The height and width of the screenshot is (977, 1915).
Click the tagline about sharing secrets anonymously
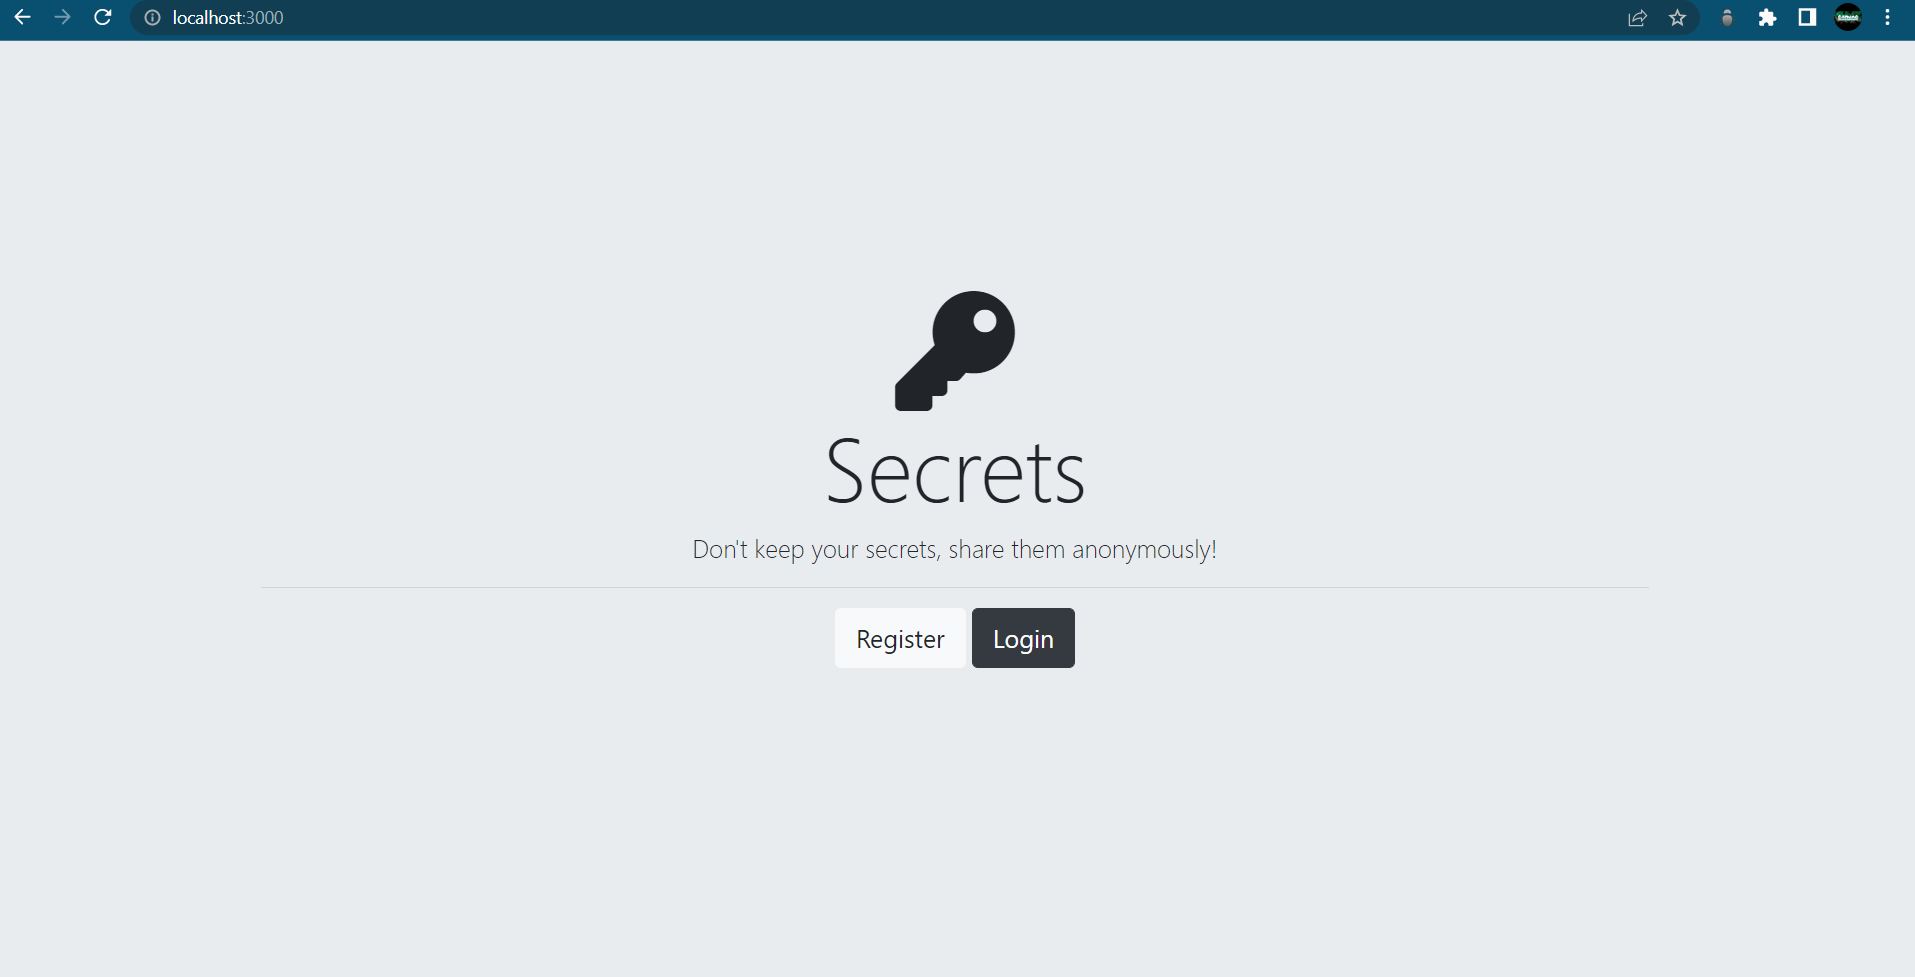[x=955, y=549]
